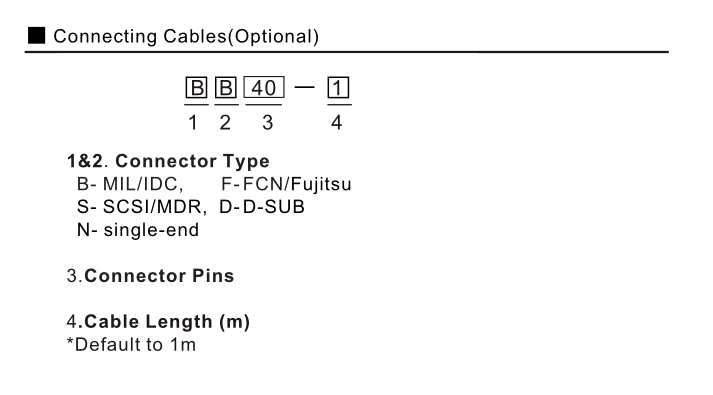
Task: Click the boxed number 1 cable length
Action: pyautogui.click(x=338, y=88)
